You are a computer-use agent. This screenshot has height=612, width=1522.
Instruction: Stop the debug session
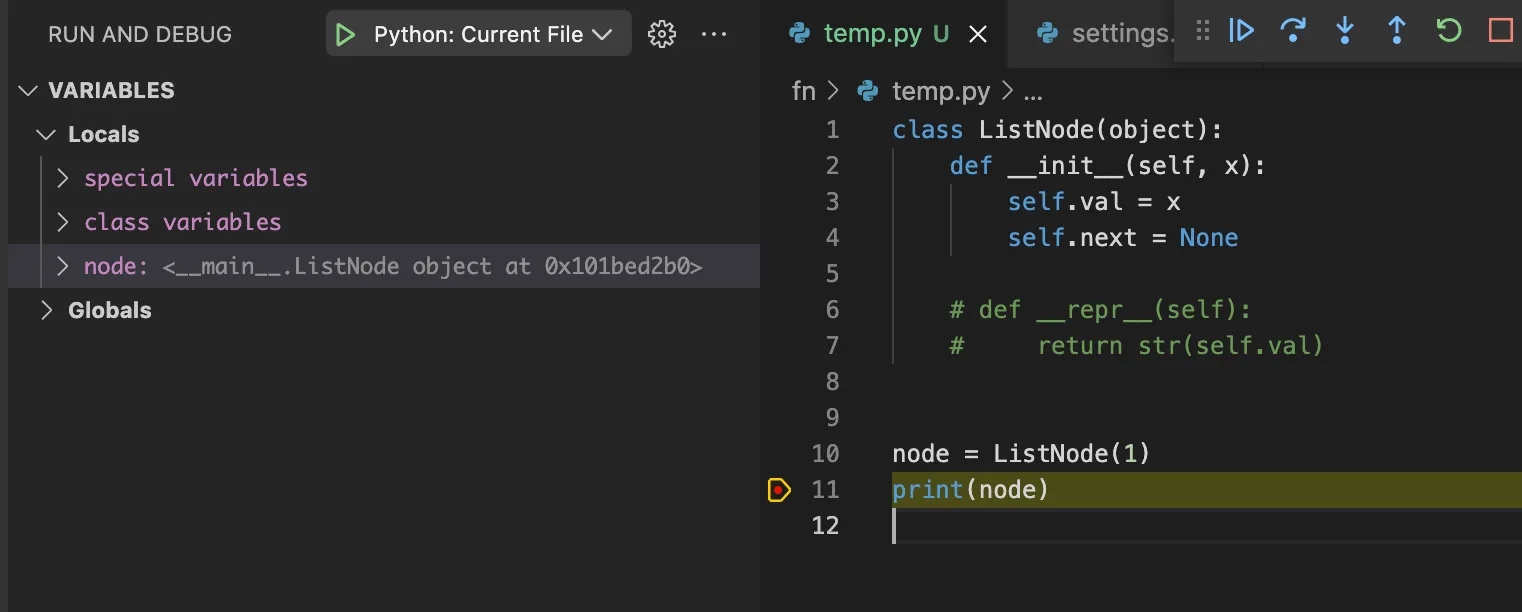[1500, 31]
